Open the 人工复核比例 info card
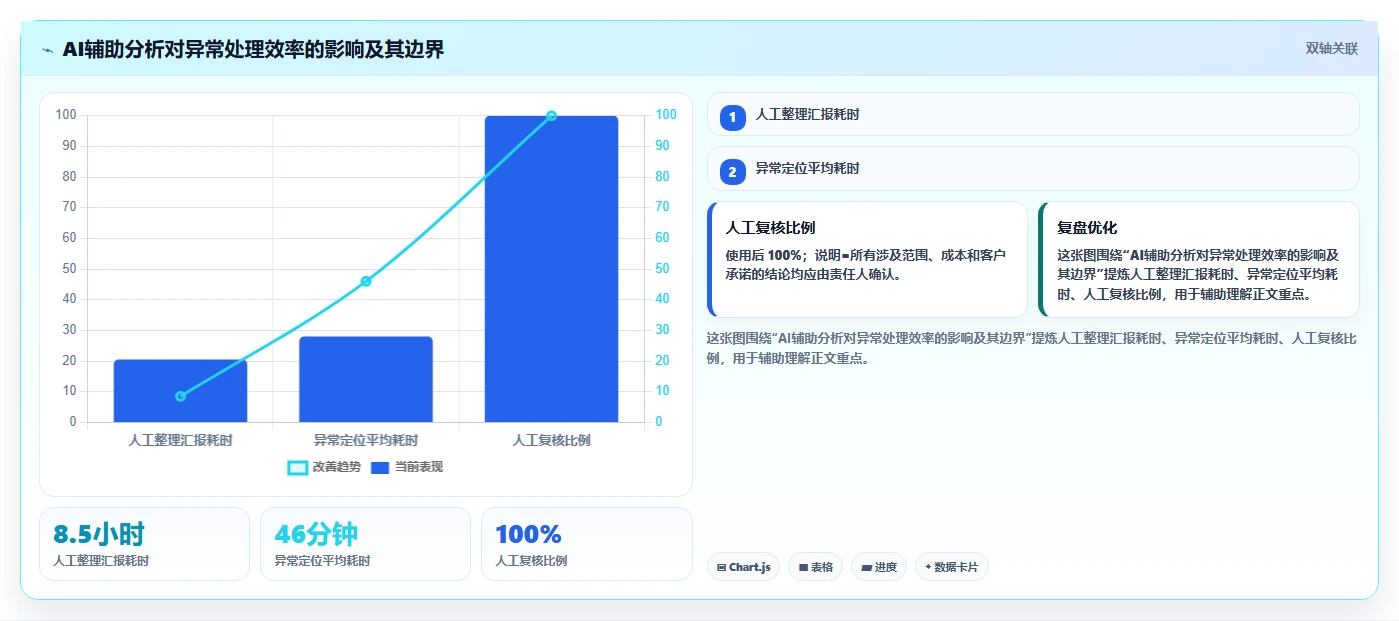This screenshot has height=621, width=1399. point(867,260)
